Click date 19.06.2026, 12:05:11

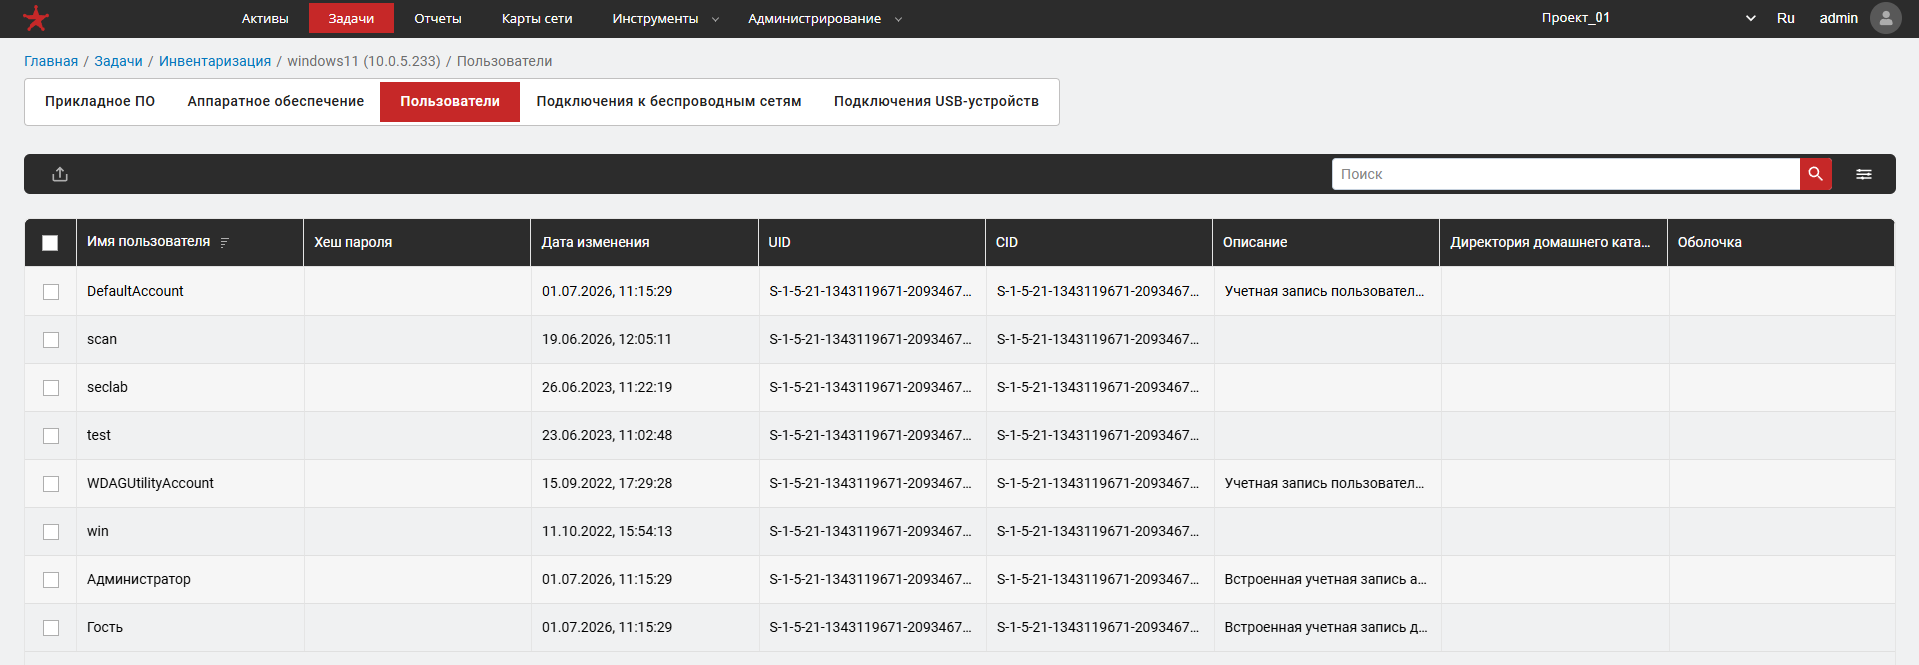click(607, 339)
